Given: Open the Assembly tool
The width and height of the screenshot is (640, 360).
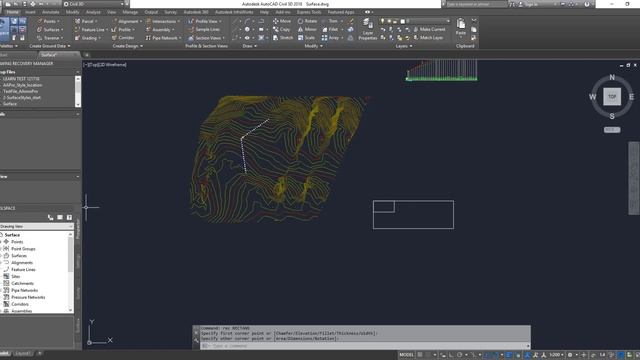Looking at the screenshot, I should tap(159, 30).
